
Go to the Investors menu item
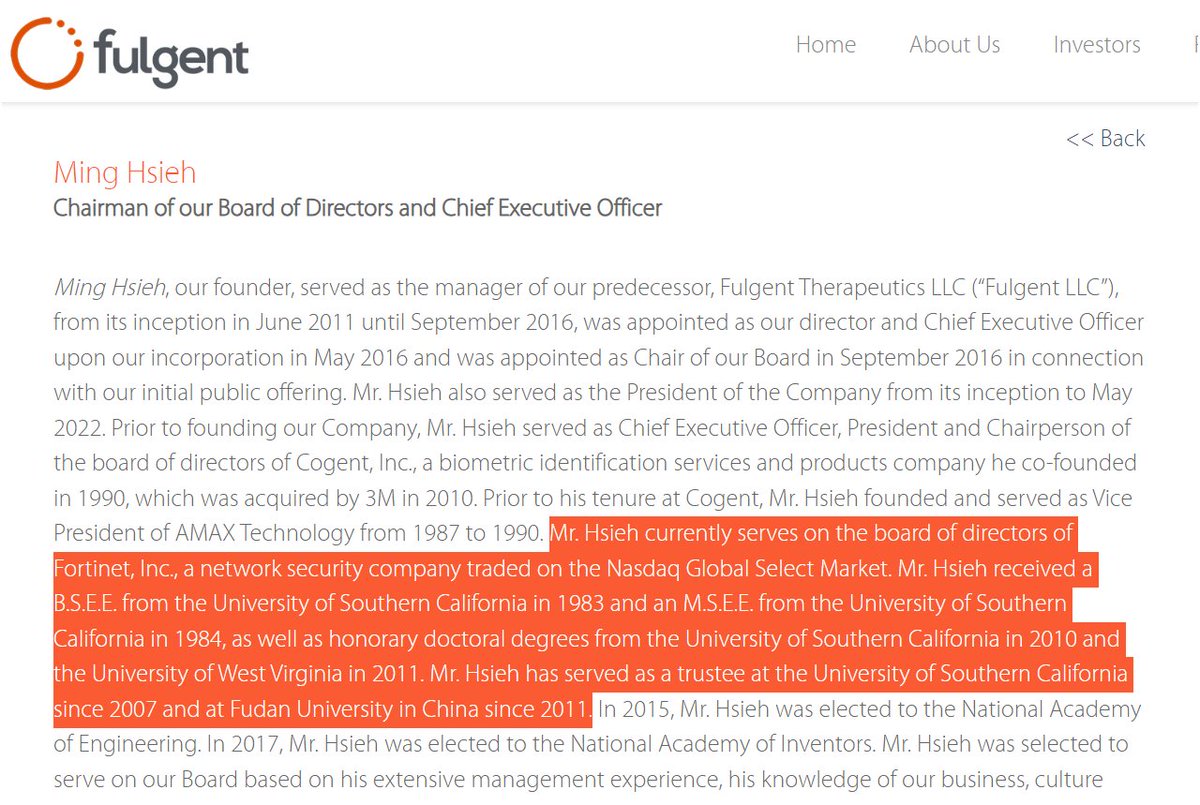pyautogui.click(x=1096, y=45)
